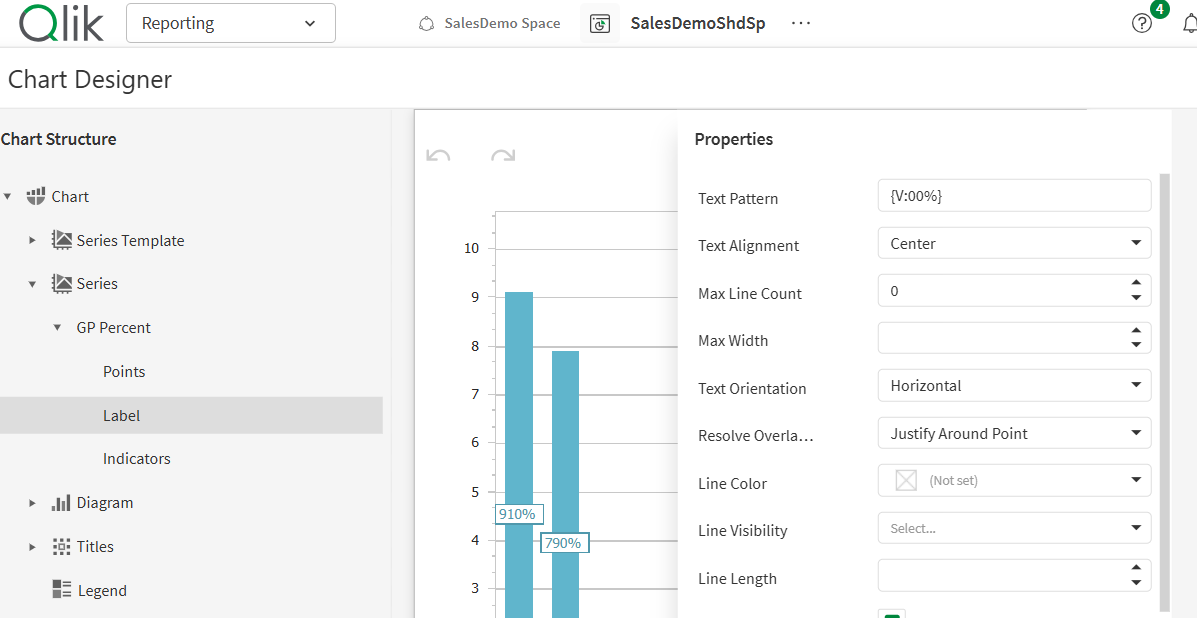The image size is (1197, 618).
Task: Open the Line Color picker
Action: pyautogui.click(x=1014, y=481)
